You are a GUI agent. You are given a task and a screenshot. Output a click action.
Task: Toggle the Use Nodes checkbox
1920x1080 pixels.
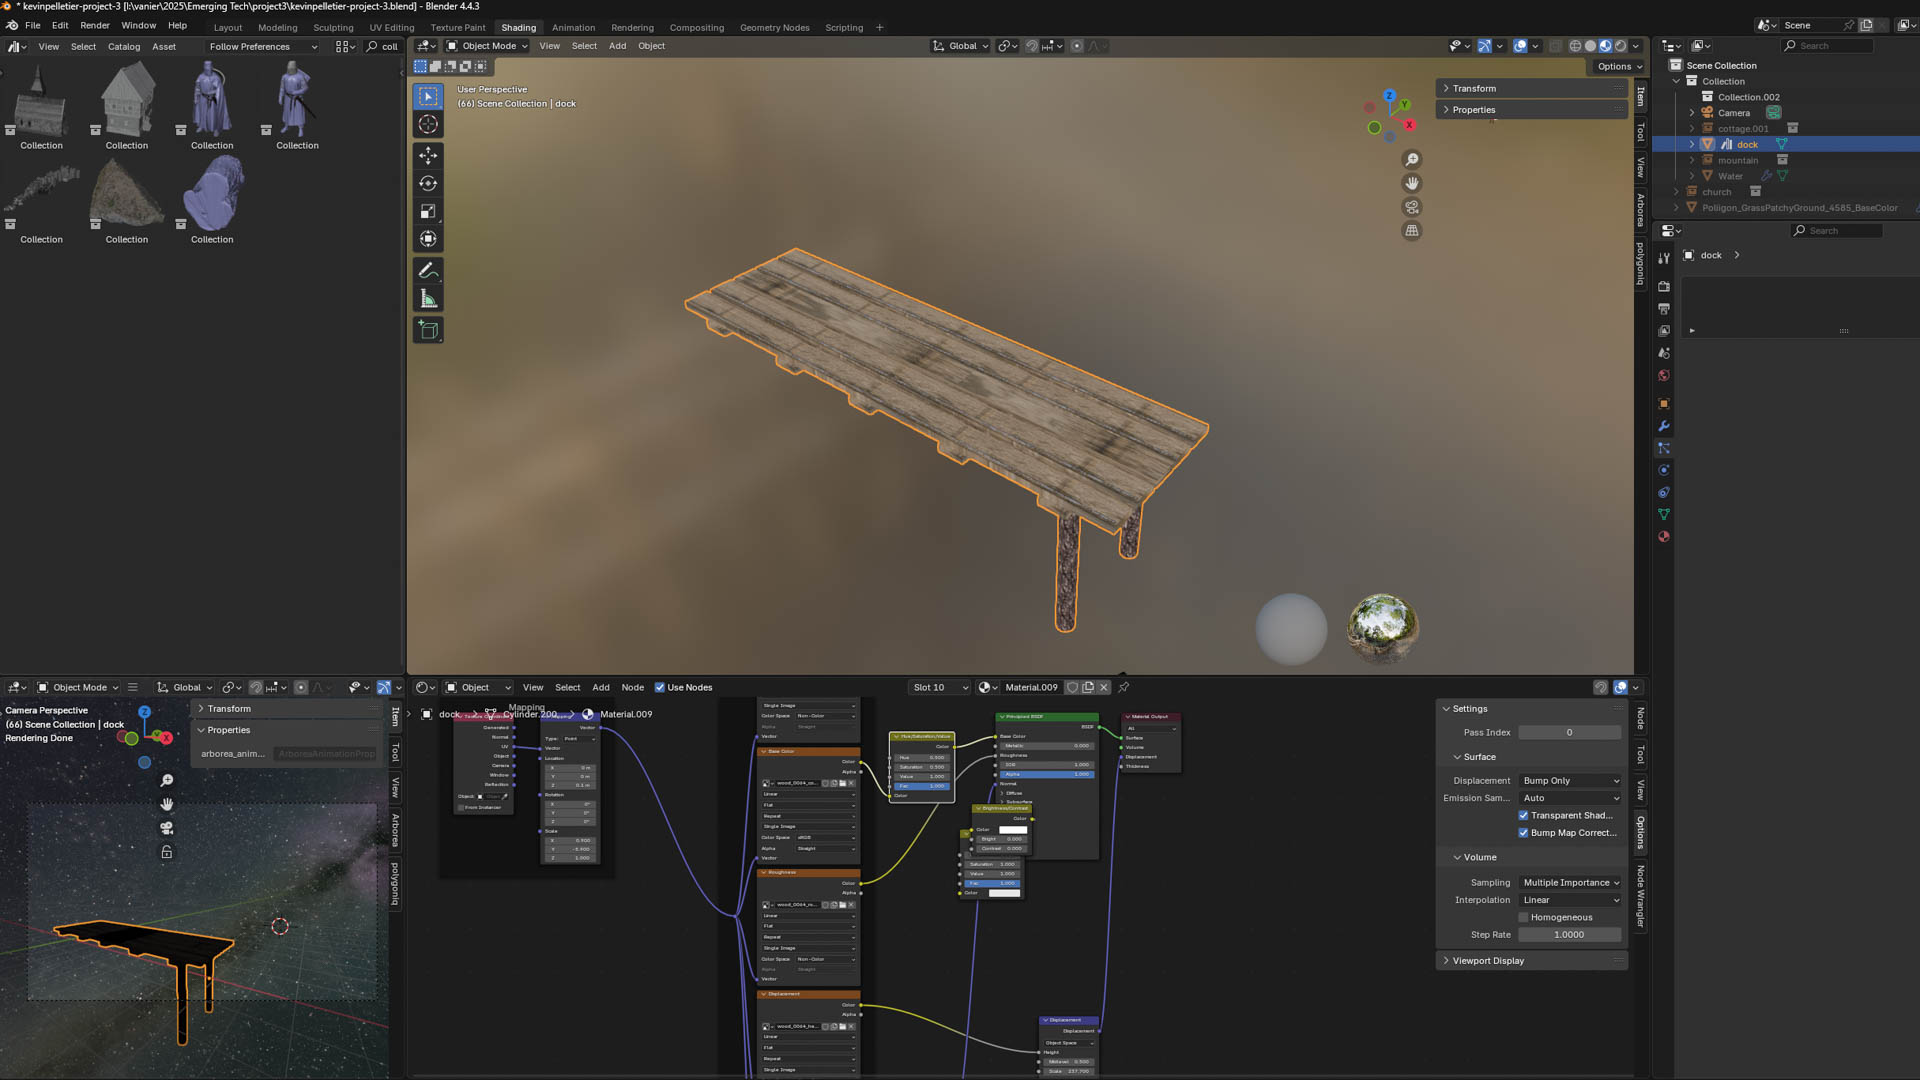[x=660, y=688]
